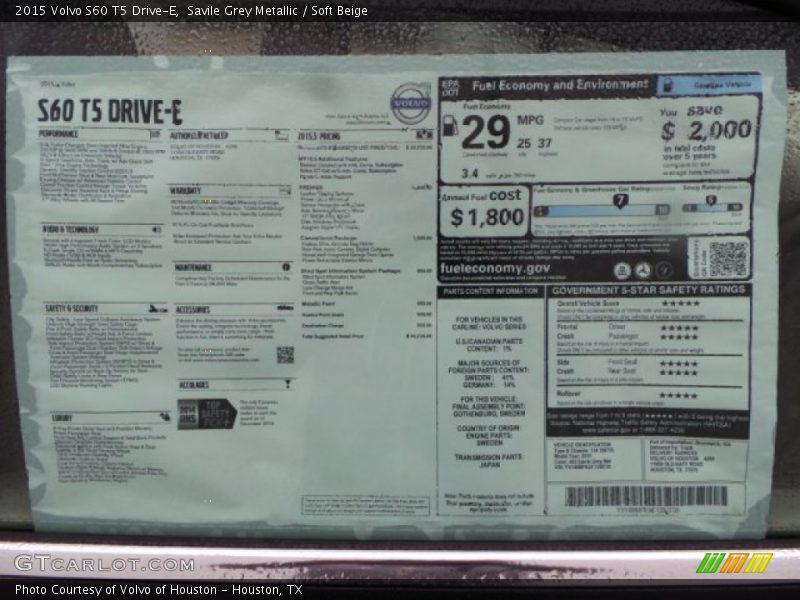Image resolution: width=800 pixels, height=600 pixels.
Task: Click the Government 5-Star Safety Ratings header
Action: (648, 290)
